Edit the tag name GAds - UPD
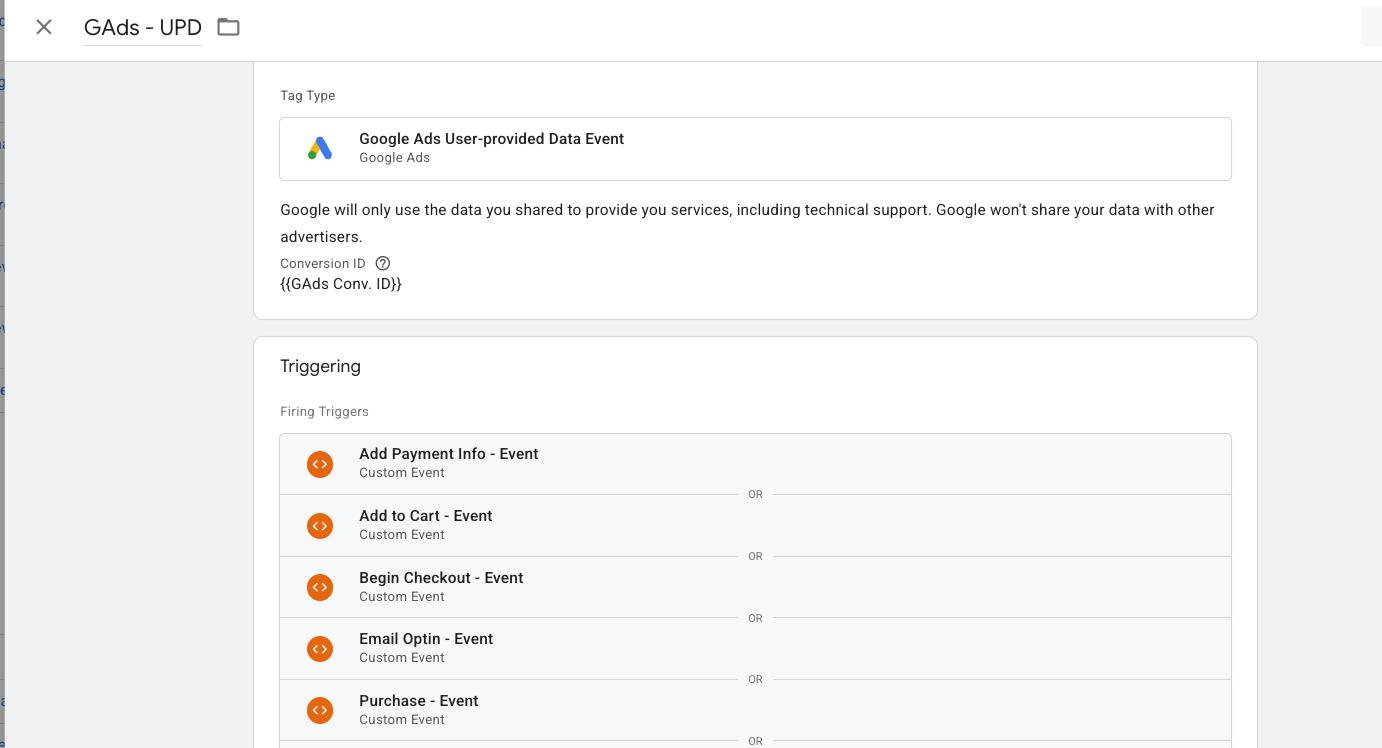 coord(142,27)
